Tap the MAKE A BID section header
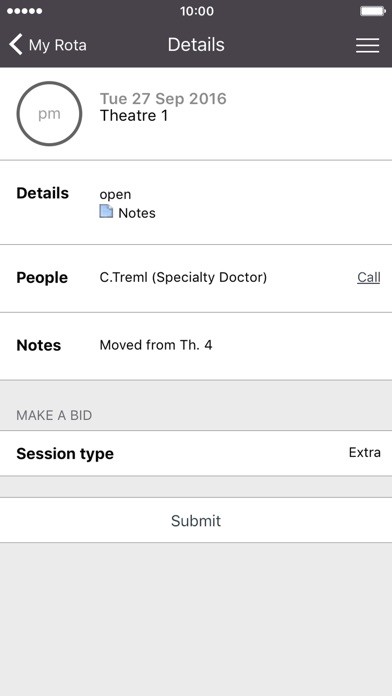Viewport: 392px width, 696px height. pyautogui.click(x=54, y=415)
